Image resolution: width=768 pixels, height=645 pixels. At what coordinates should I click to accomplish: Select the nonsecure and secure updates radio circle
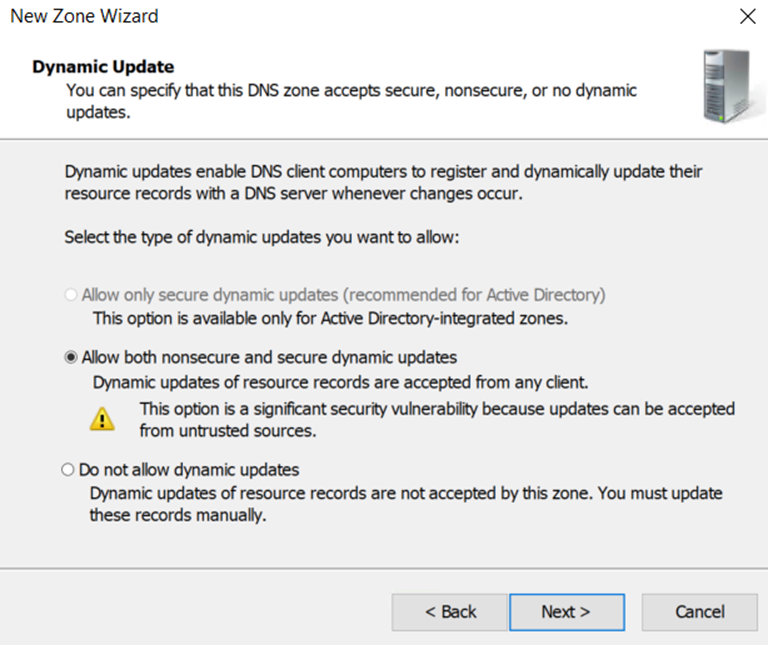click(70, 357)
